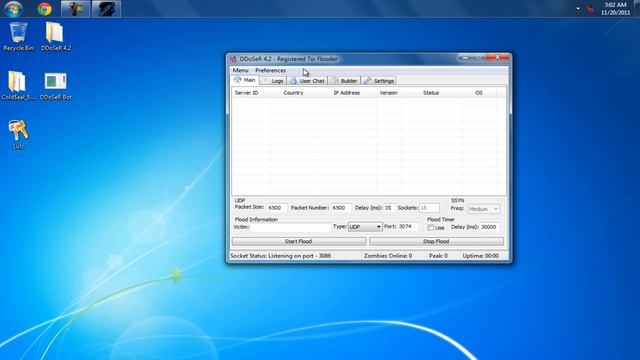
Task: Click the DDoSeR title bar app icon
Action: (233, 59)
